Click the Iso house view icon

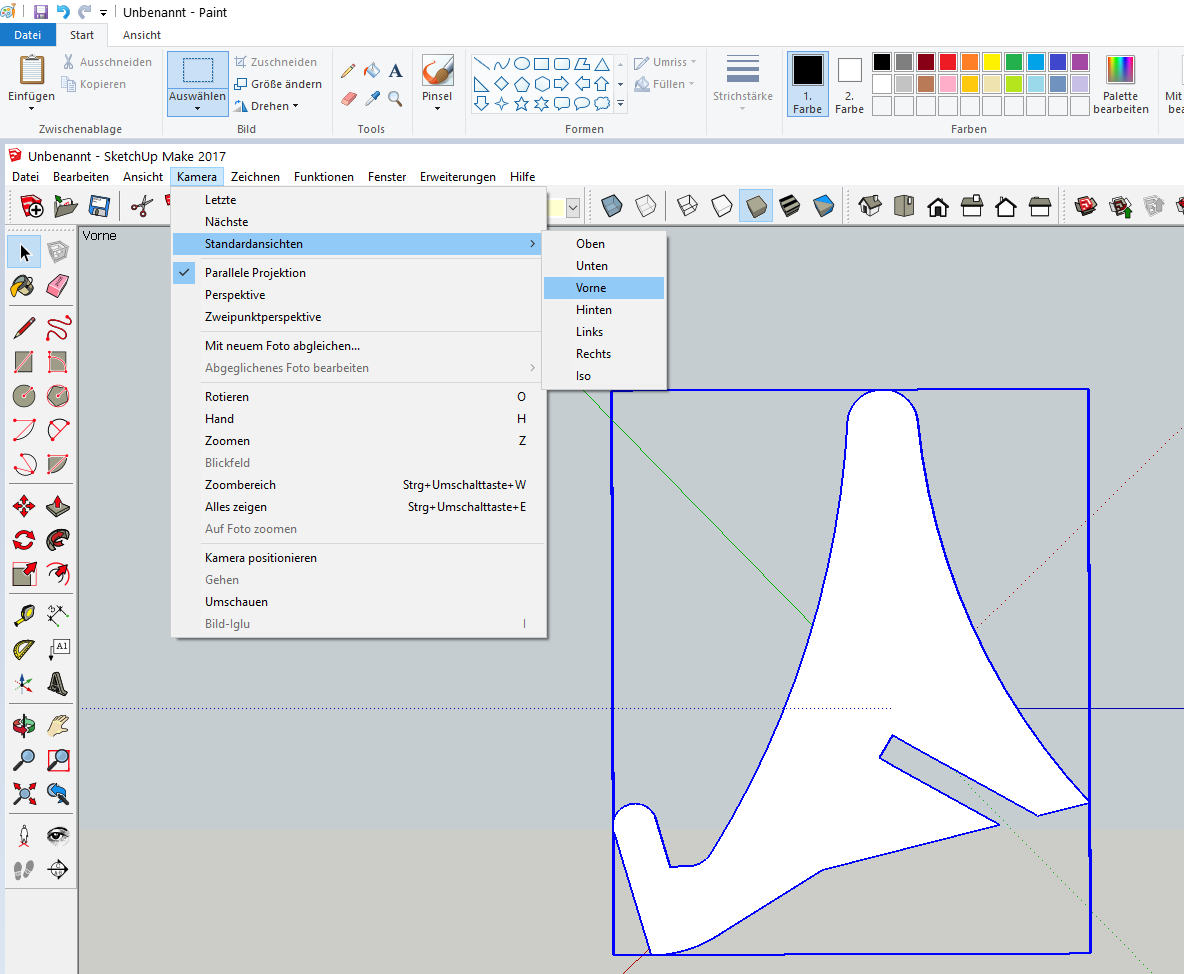[870, 206]
